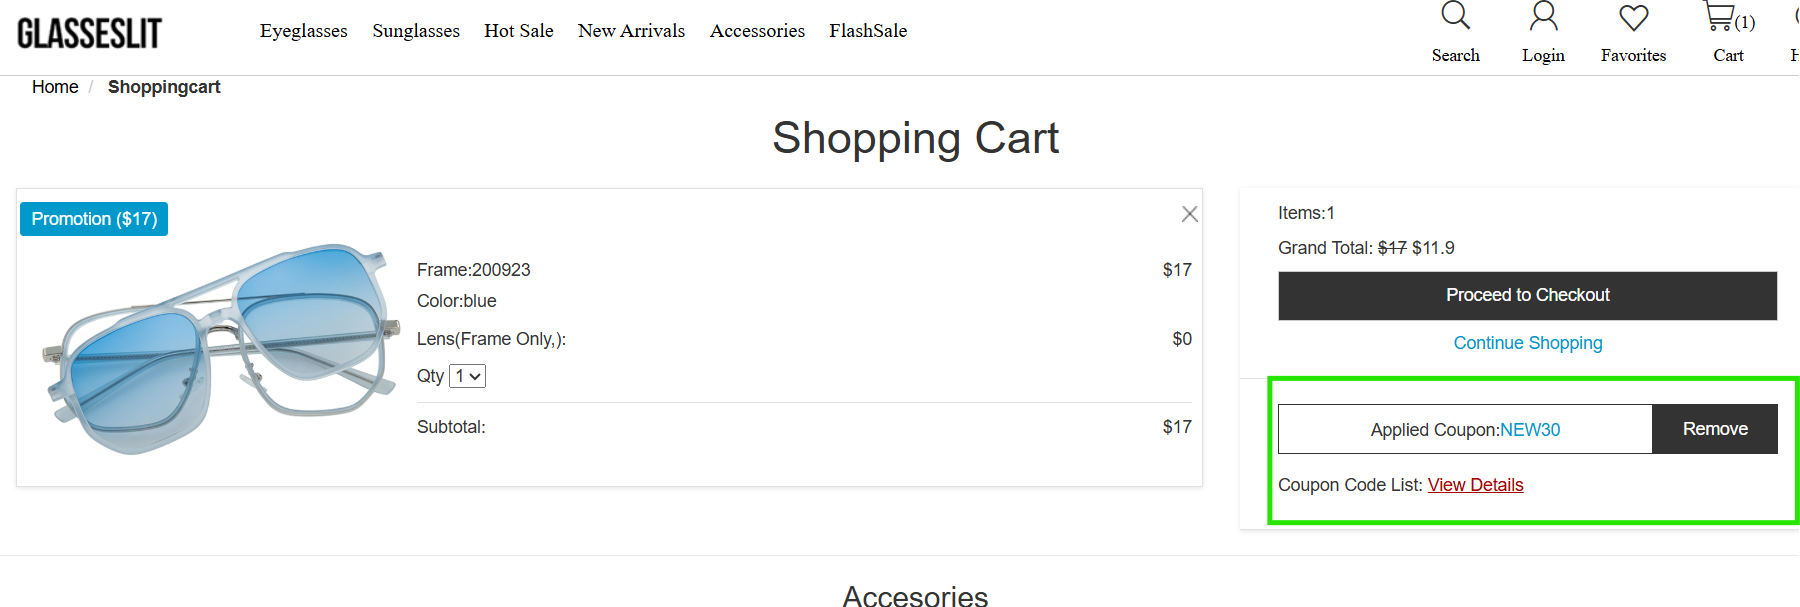This screenshot has height=607, width=1800.
Task: Remove the item using the X icon
Action: click(1189, 214)
